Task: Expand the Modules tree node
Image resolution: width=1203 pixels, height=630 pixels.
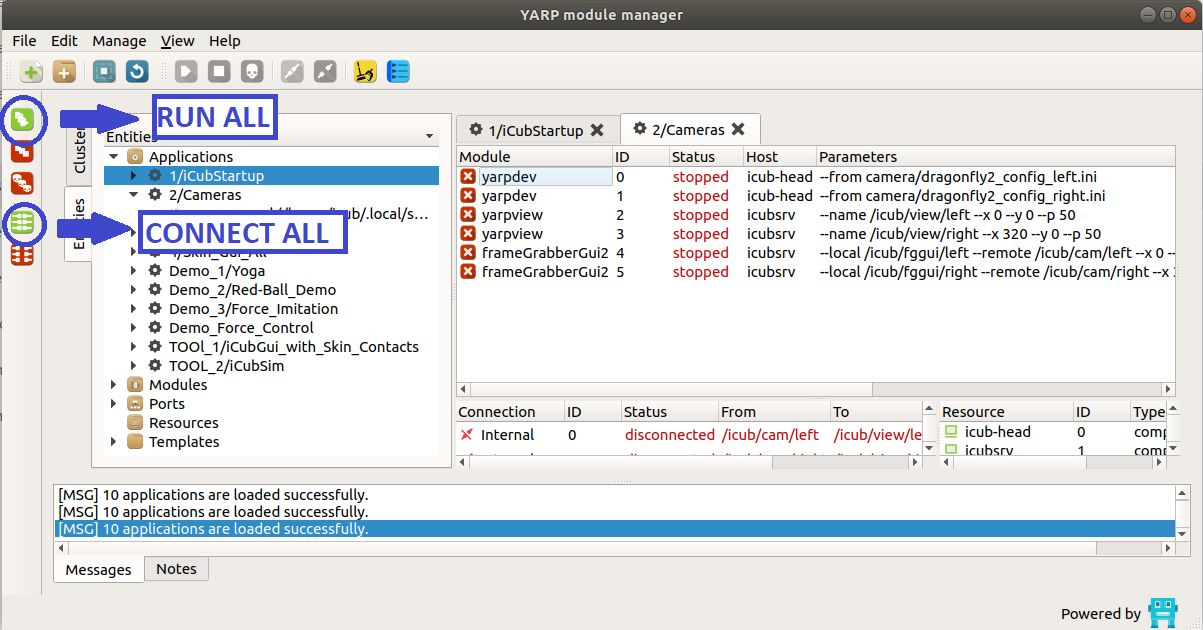Action: 114,385
